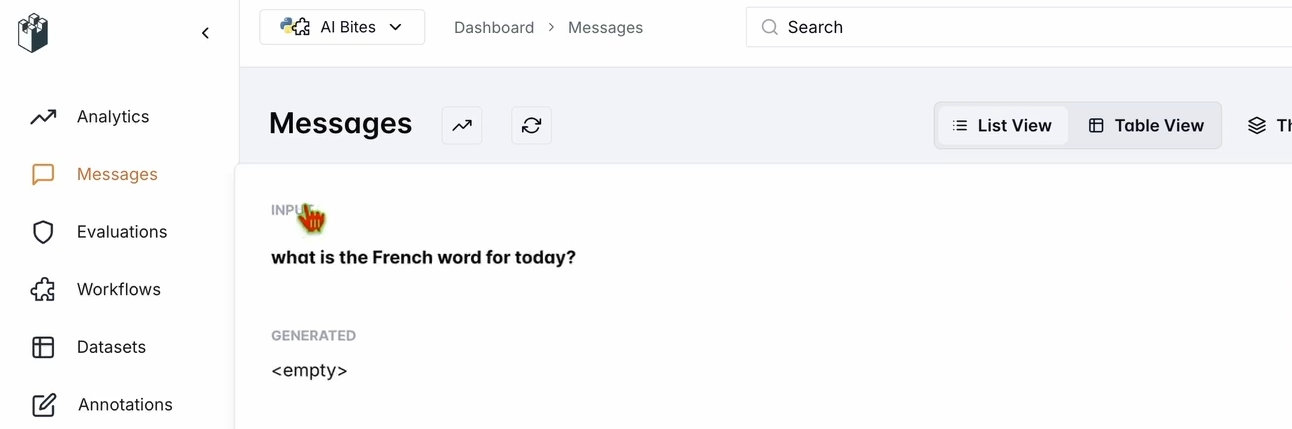This screenshot has height=429, width=1292.
Task: Switch to List View
Action: click(x=1002, y=126)
